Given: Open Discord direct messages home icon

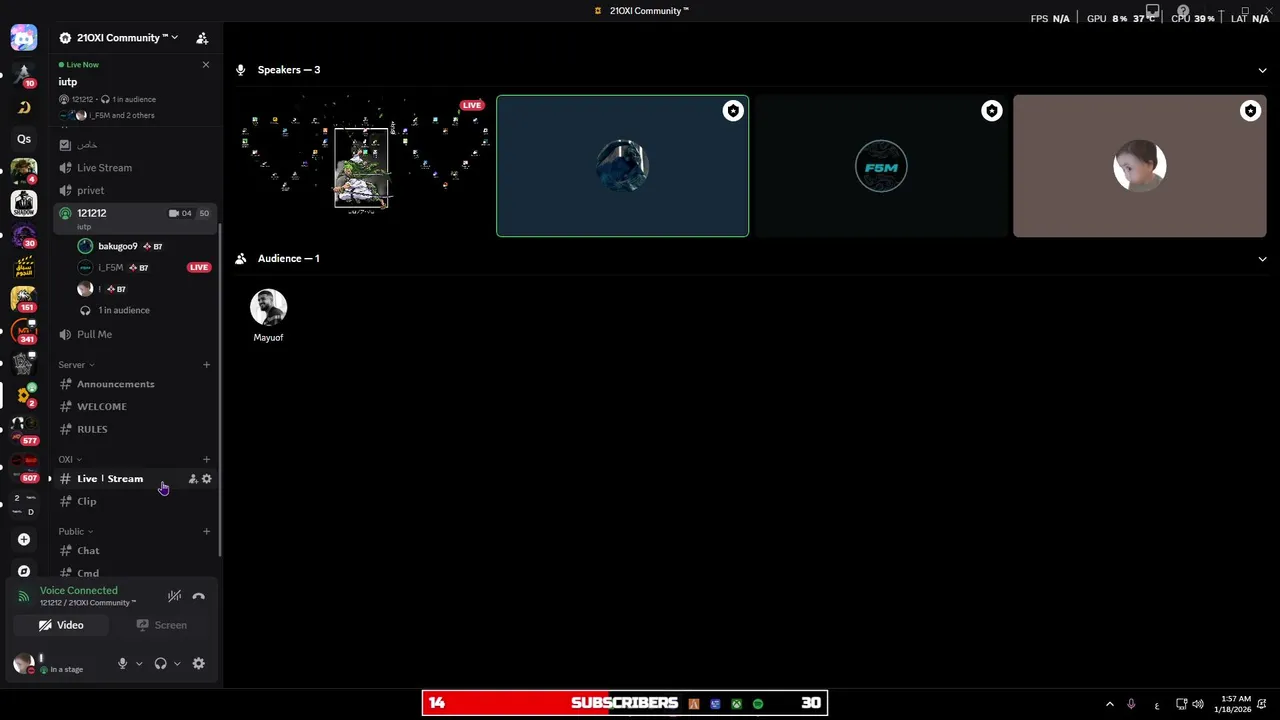Looking at the screenshot, I should point(24,38).
